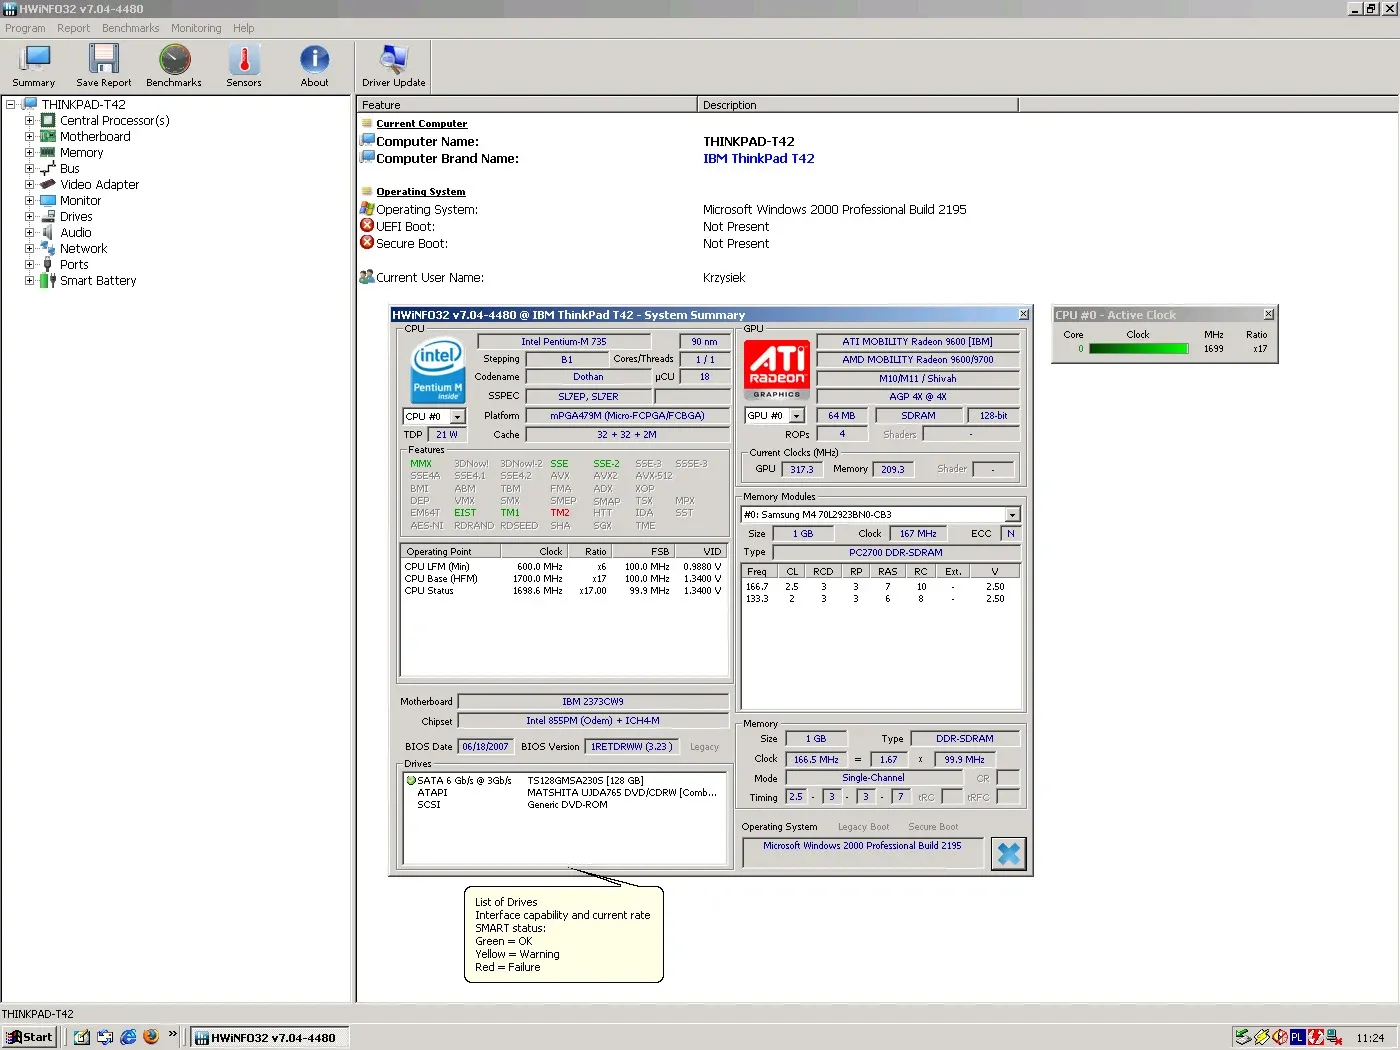Click the UEFI Boot red error icon
Viewport: 1400px width, 1050px height.
[x=367, y=226]
